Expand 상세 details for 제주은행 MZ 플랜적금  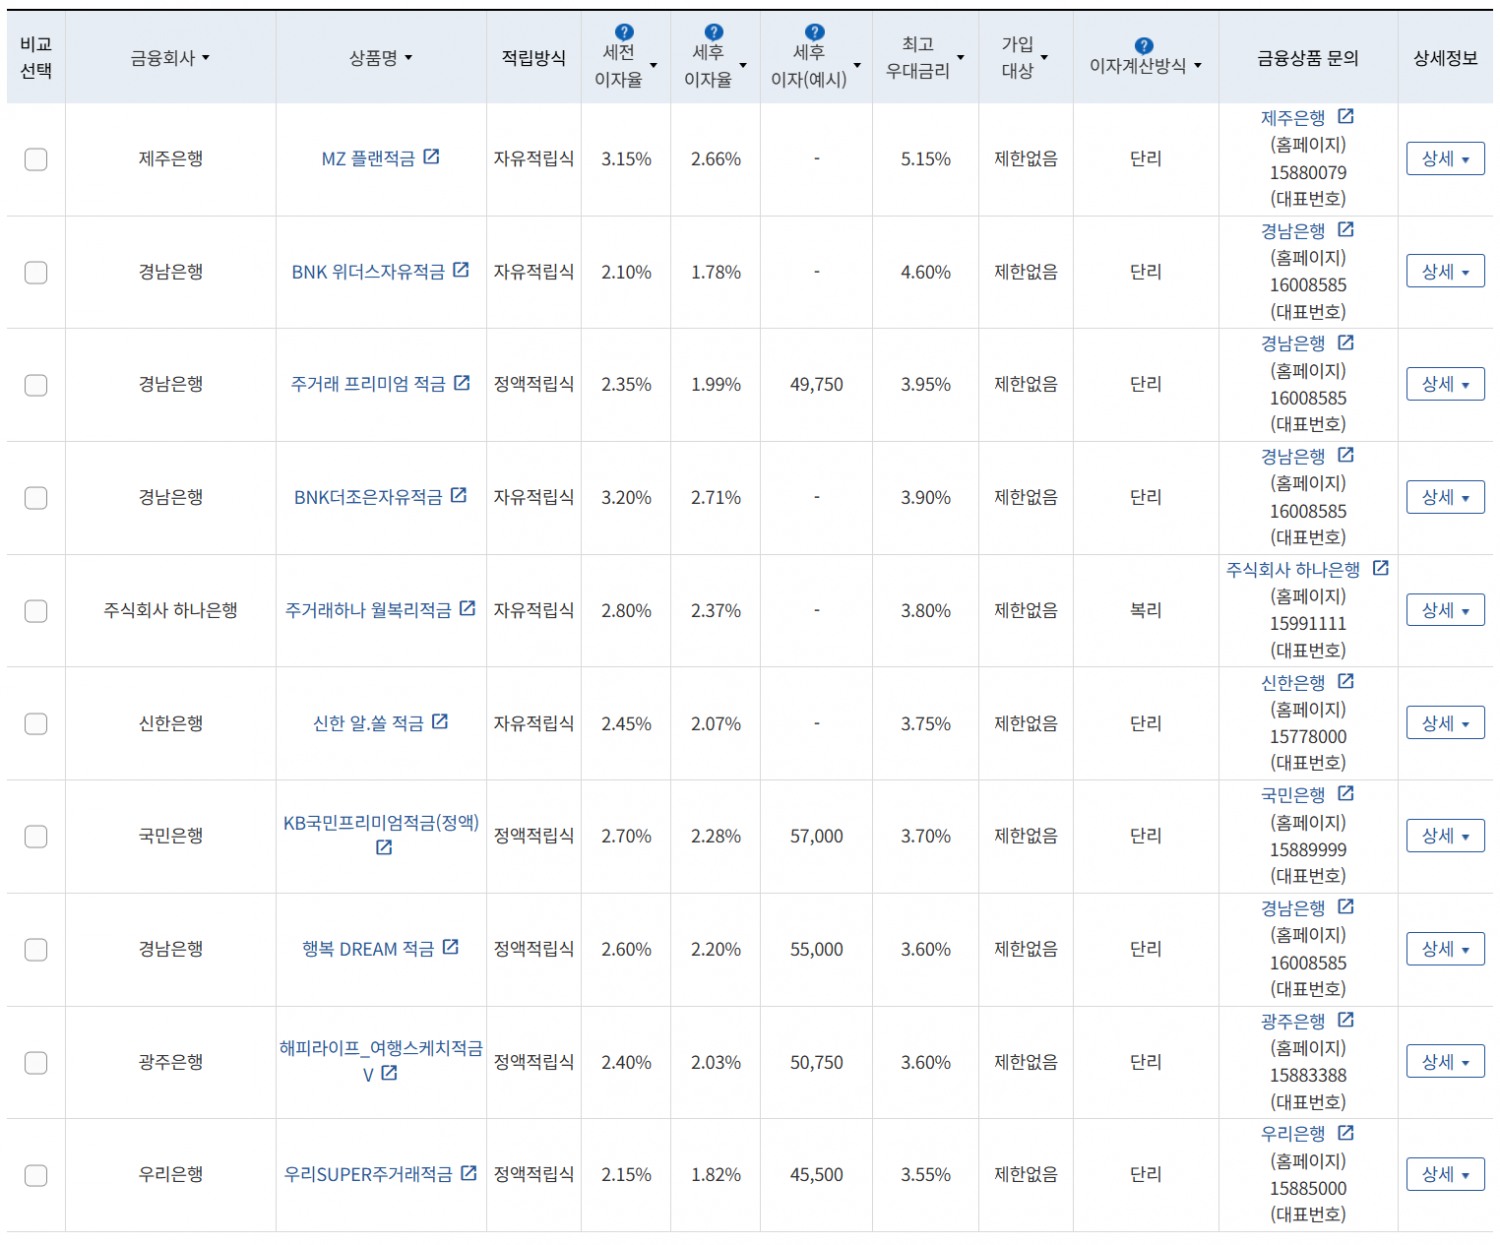(1445, 158)
